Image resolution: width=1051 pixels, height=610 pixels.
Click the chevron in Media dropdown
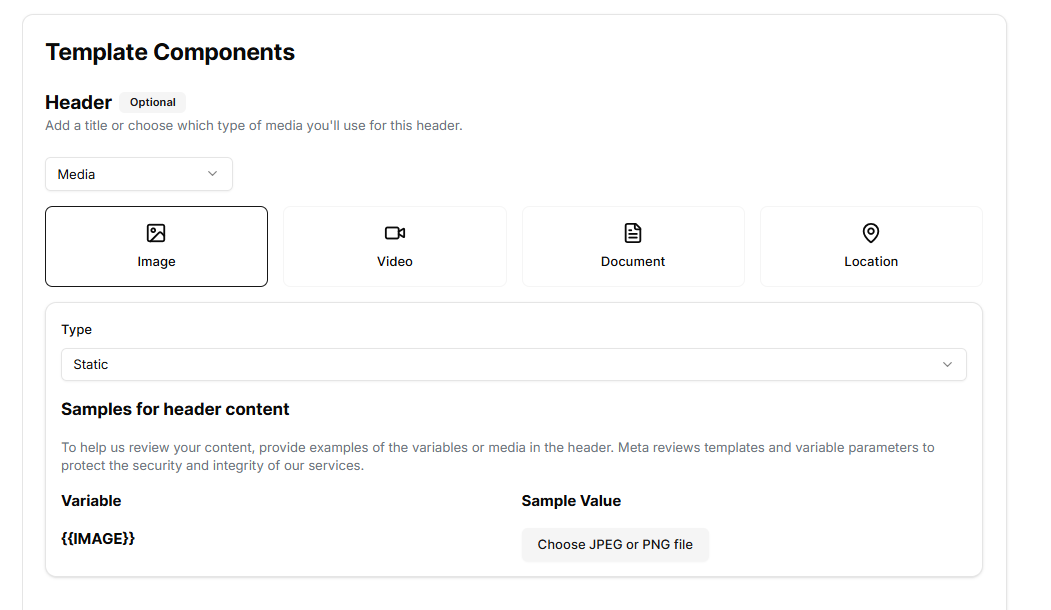point(212,174)
